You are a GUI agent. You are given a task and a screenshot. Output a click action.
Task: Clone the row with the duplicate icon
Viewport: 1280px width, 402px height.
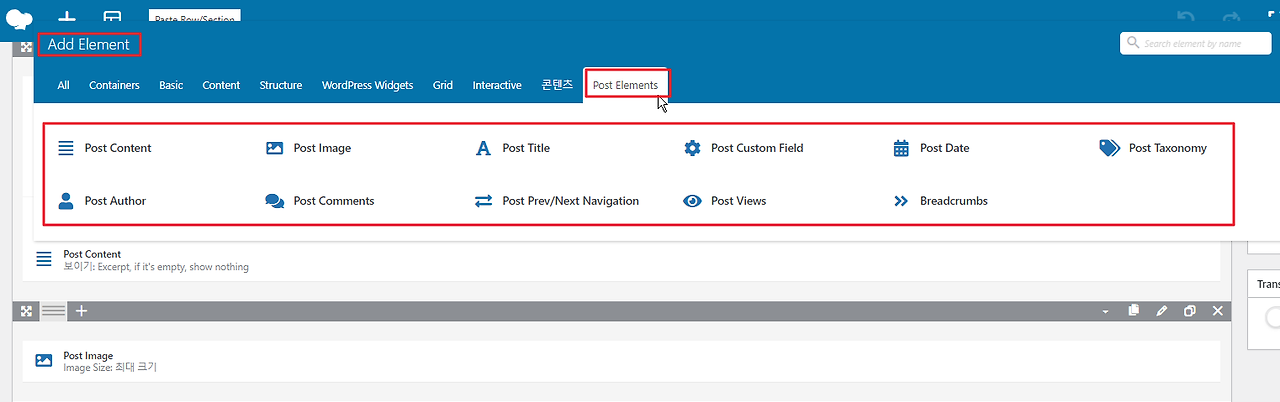coord(1190,311)
